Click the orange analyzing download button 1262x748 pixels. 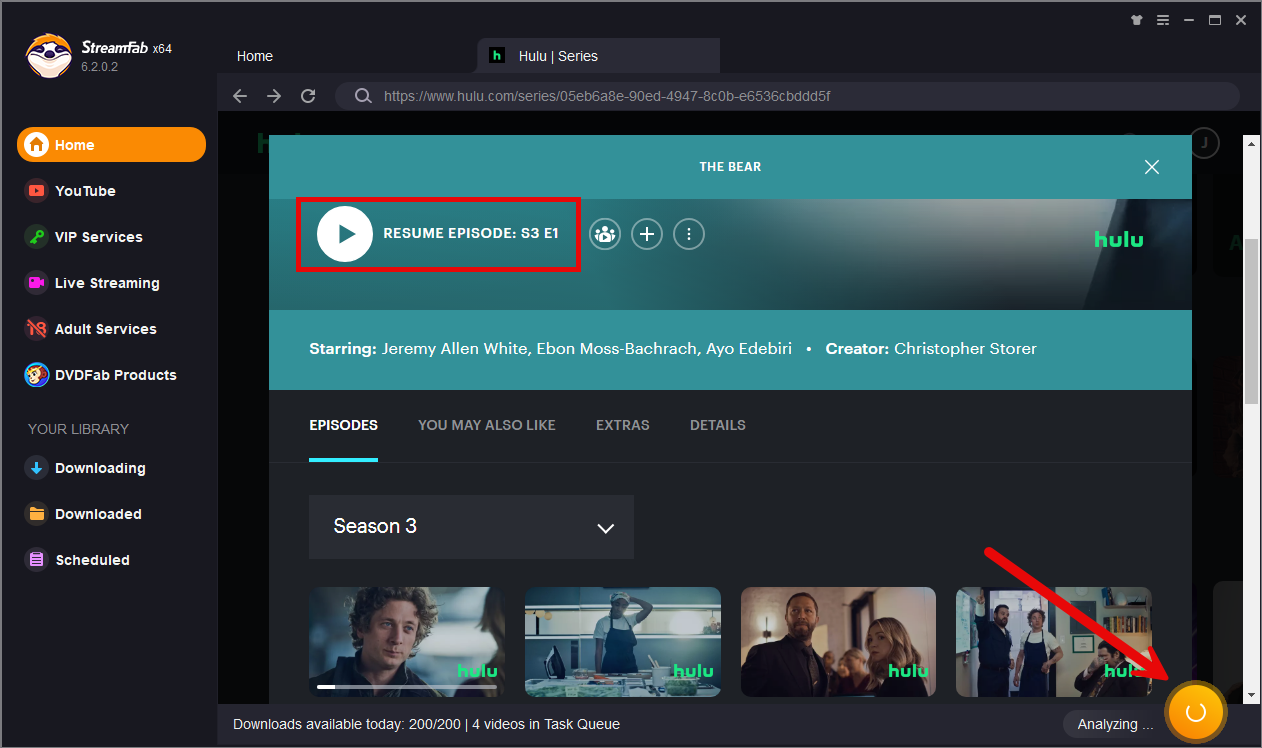(1195, 712)
